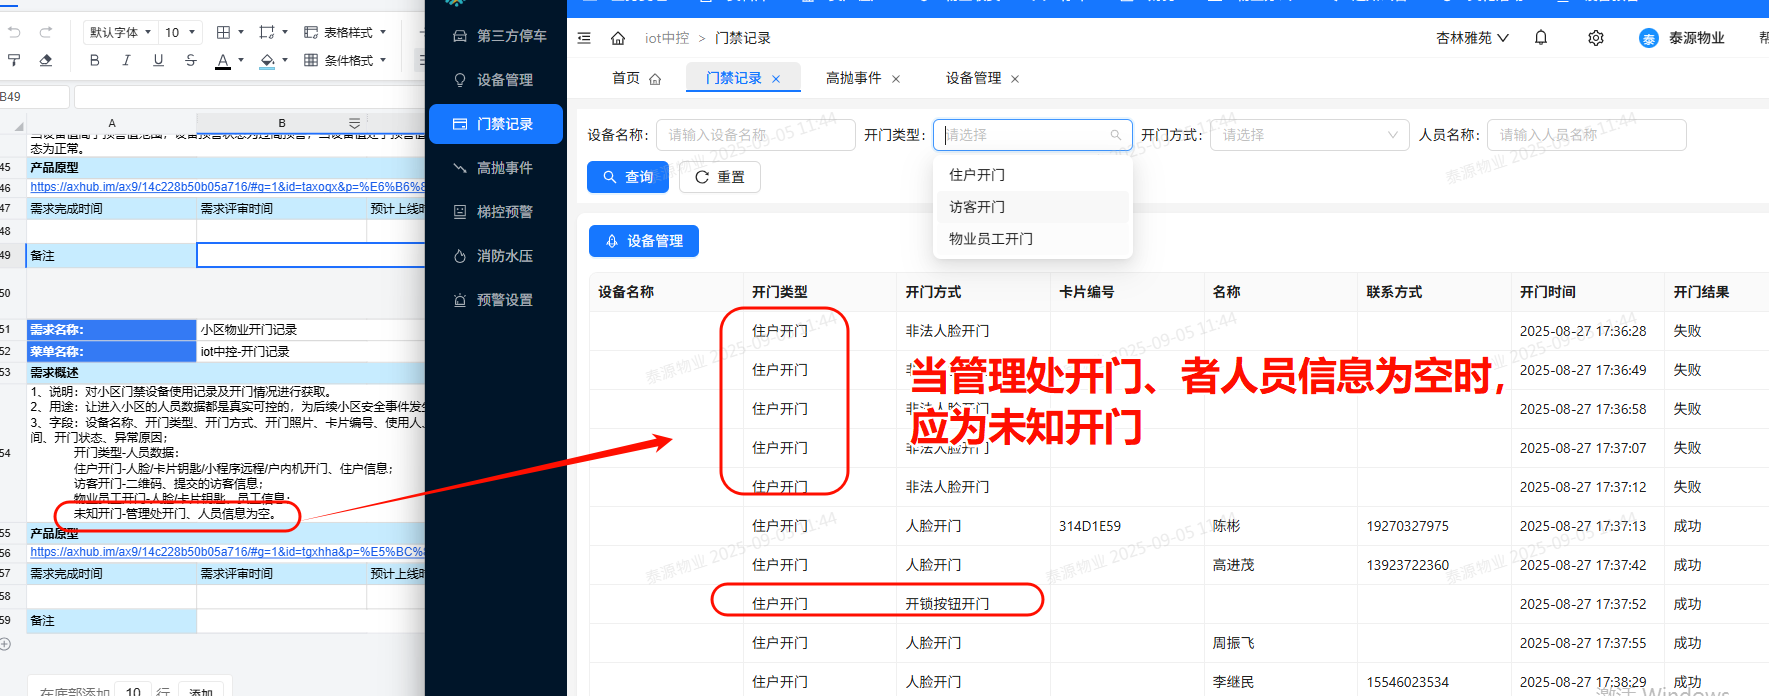The image size is (1769, 696).
Task: Click the 设备名称 input field
Action: (x=756, y=135)
